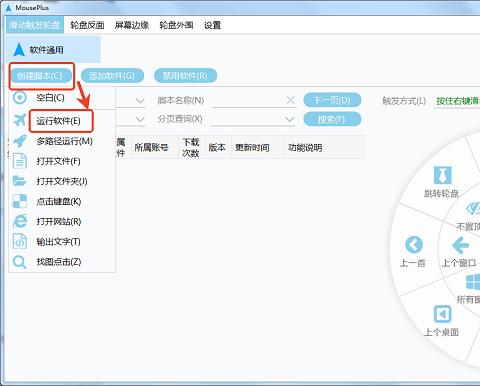Click the 不置顶 icon on wheel

click(x=473, y=209)
